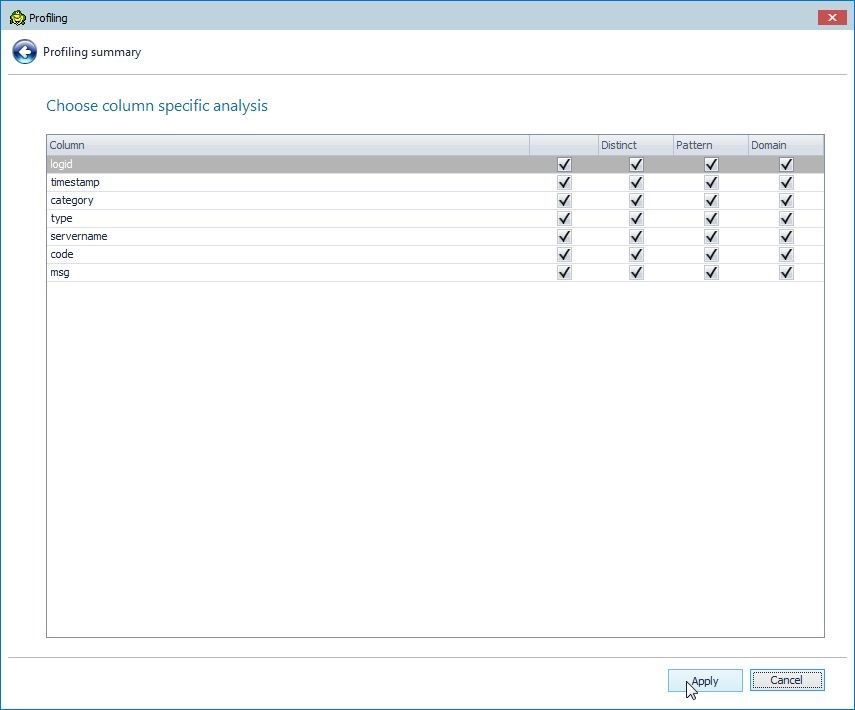Image resolution: width=855 pixels, height=710 pixels.
Task: Toggle Domain checkbox for logid
Action: (x=786, y=164)
